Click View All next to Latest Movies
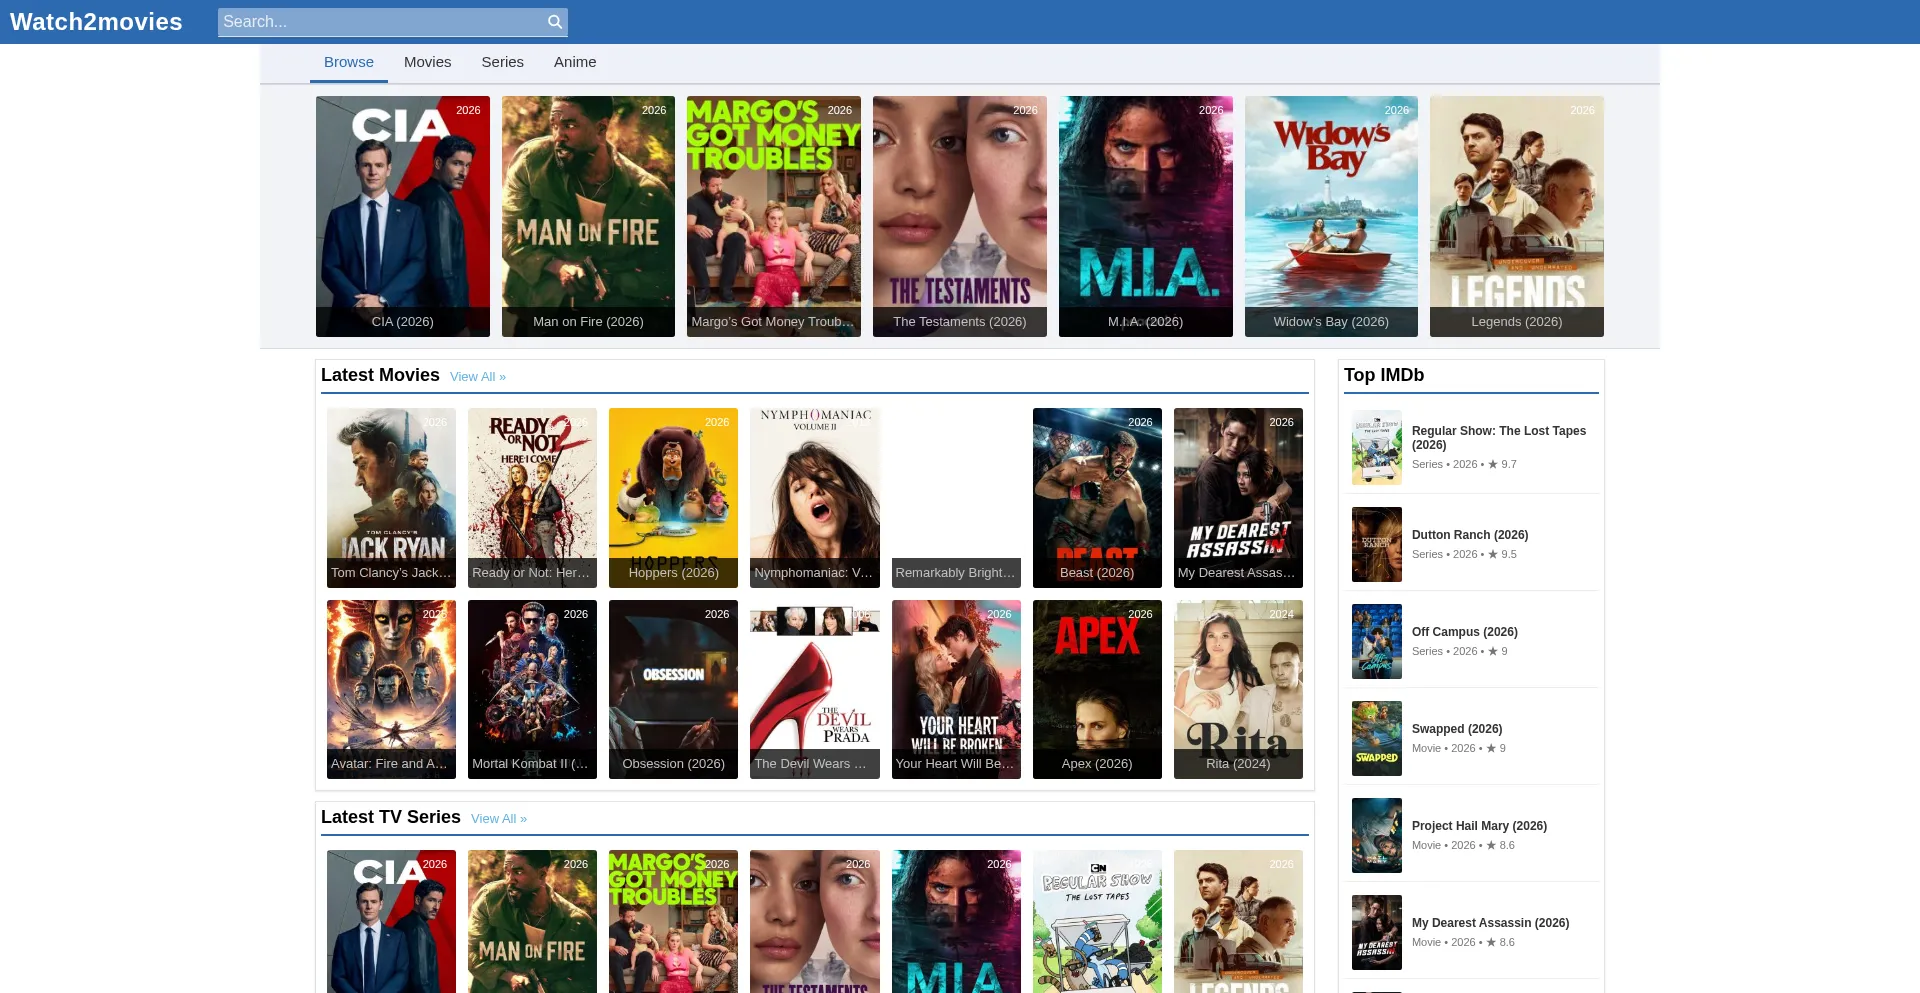This screenshot has height=993, width=1920. click(x=478, y=377)
